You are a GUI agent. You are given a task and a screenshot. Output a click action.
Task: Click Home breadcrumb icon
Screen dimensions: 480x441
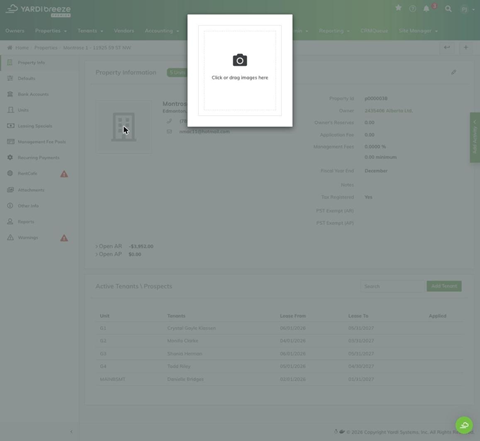click(10, 48)
